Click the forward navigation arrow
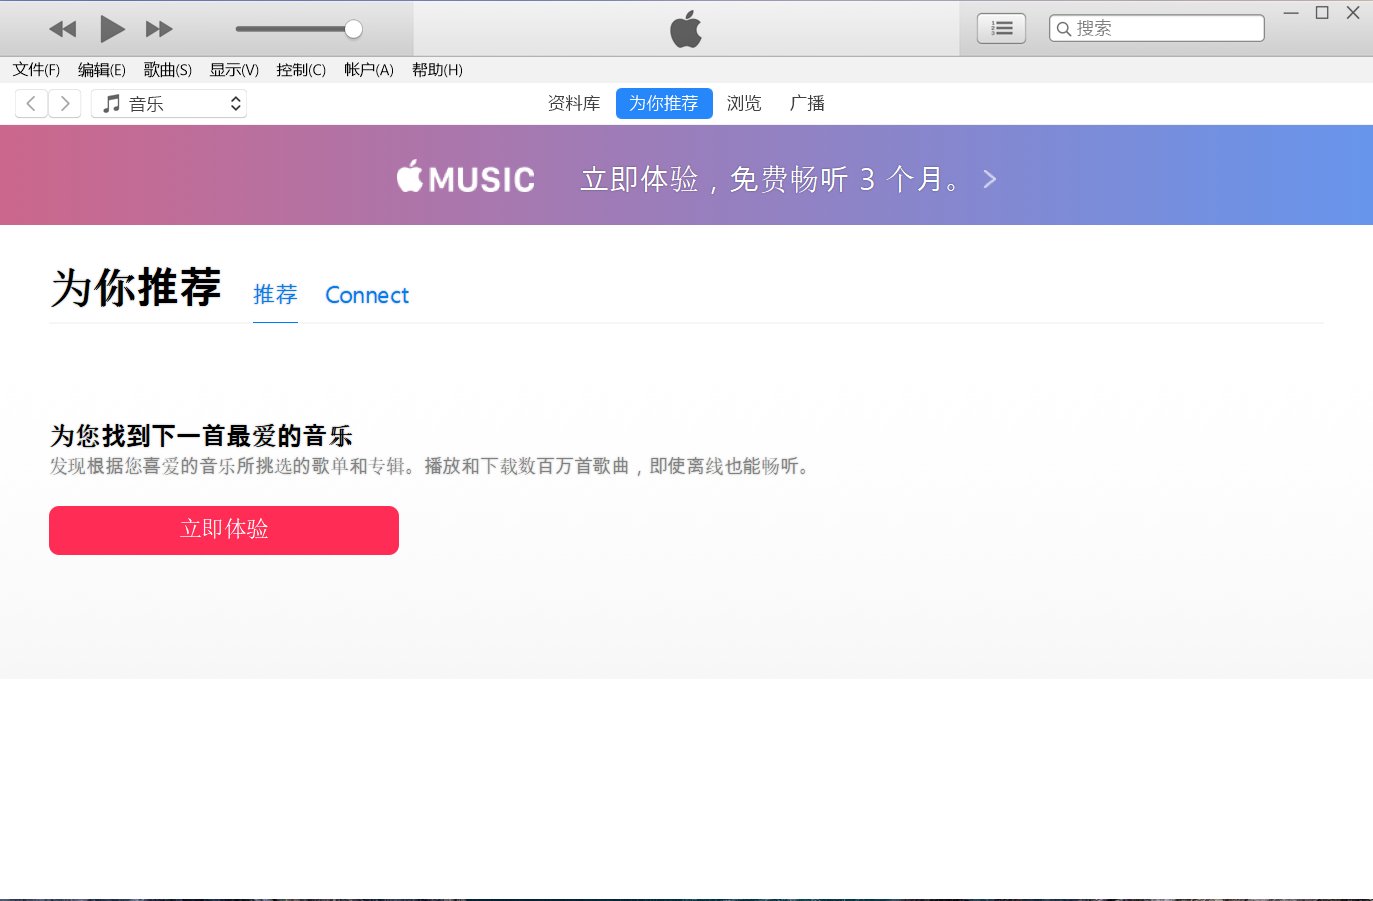This screenshot has width=1373, height=901. (x=64, y=102)
